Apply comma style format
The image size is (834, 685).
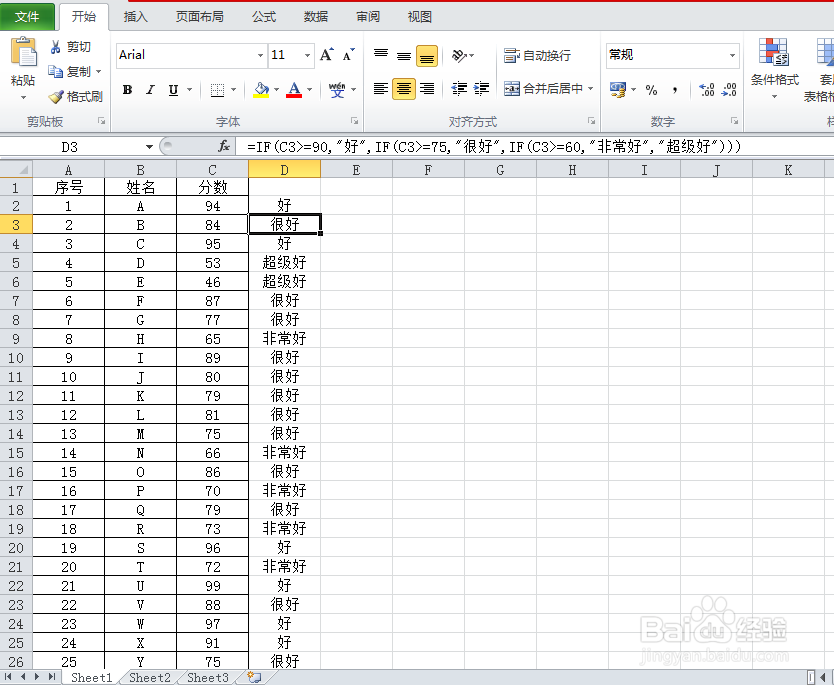coord(674,90)
